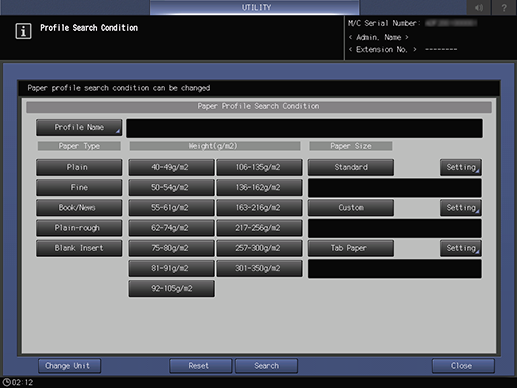Image resolution: width=517 pixels, height=388 pixels.
Task: Select weight 136-162g/m2
Action: tap(259, 187)
